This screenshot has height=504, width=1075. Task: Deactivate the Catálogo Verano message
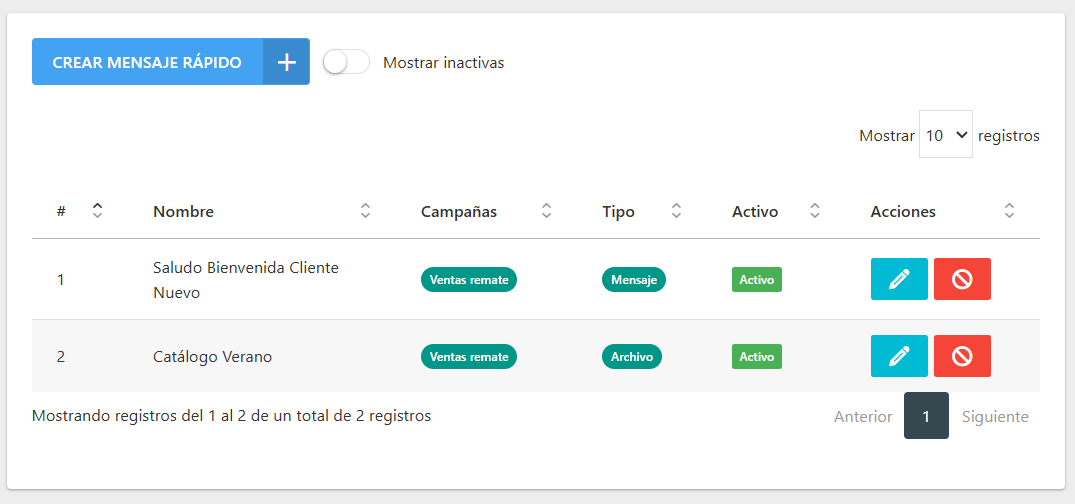pos(962,356)
